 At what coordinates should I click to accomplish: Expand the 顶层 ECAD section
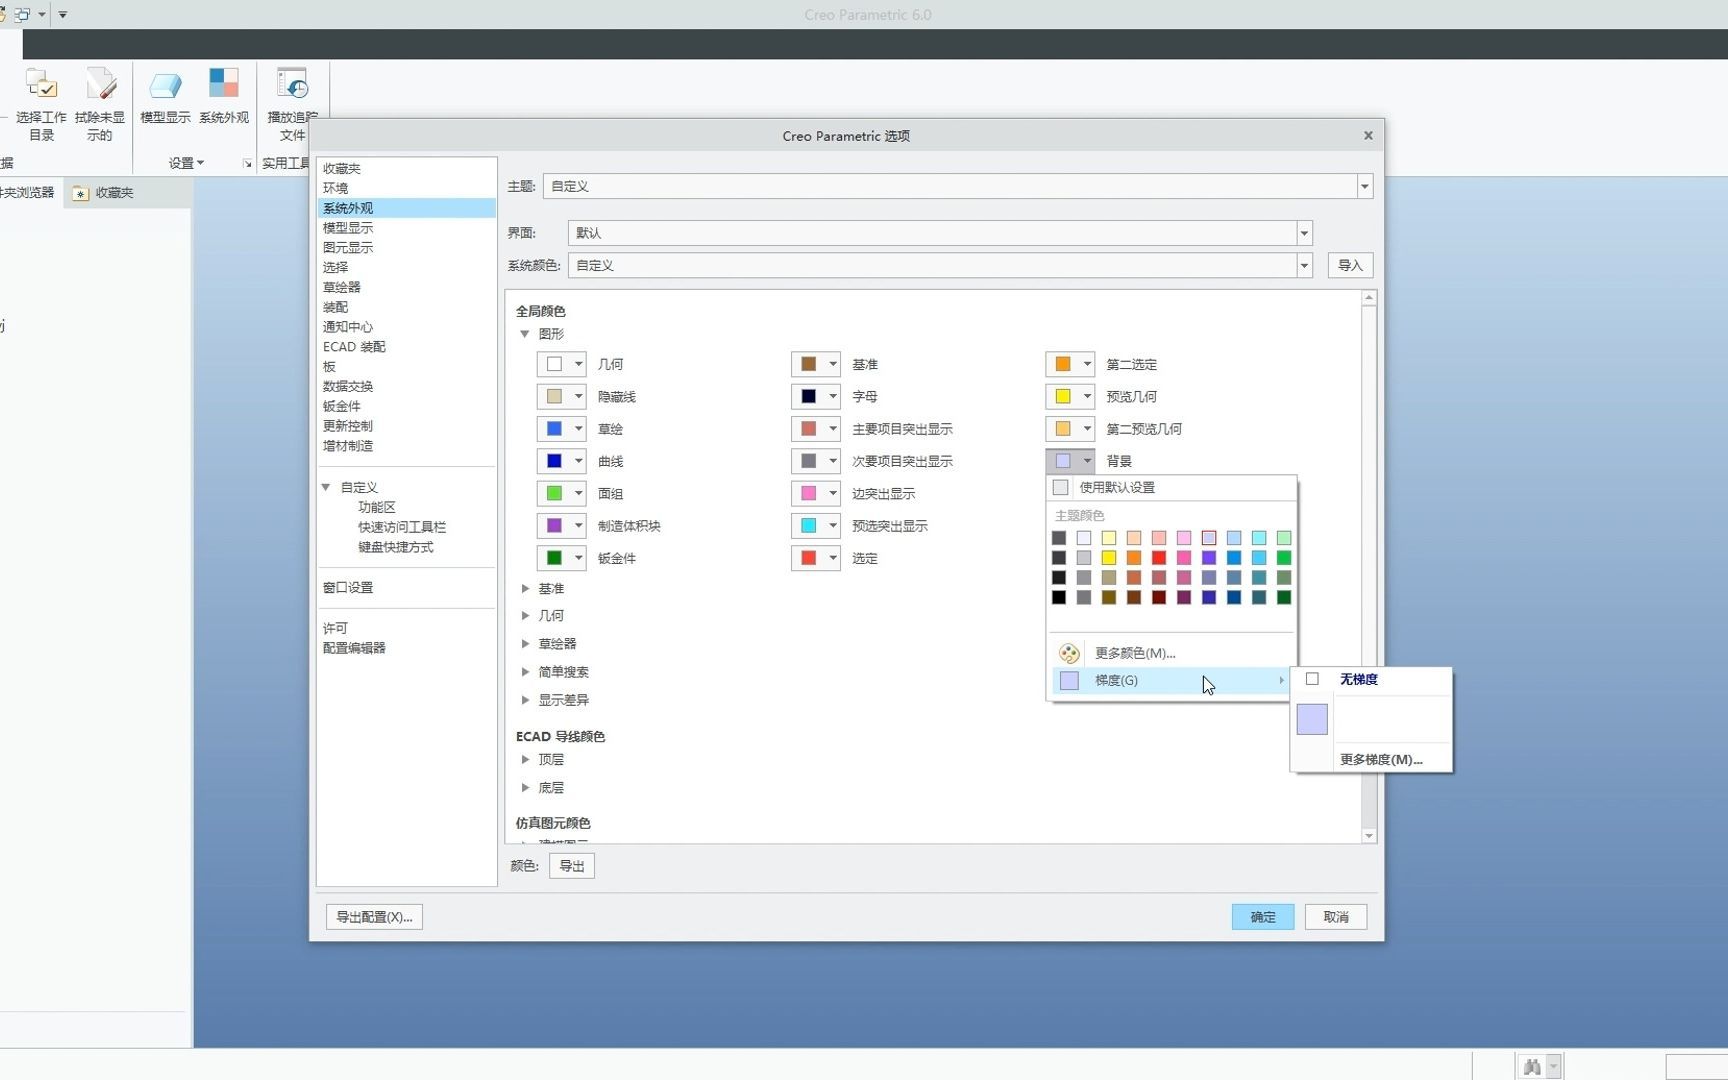[x=525, y=760]
